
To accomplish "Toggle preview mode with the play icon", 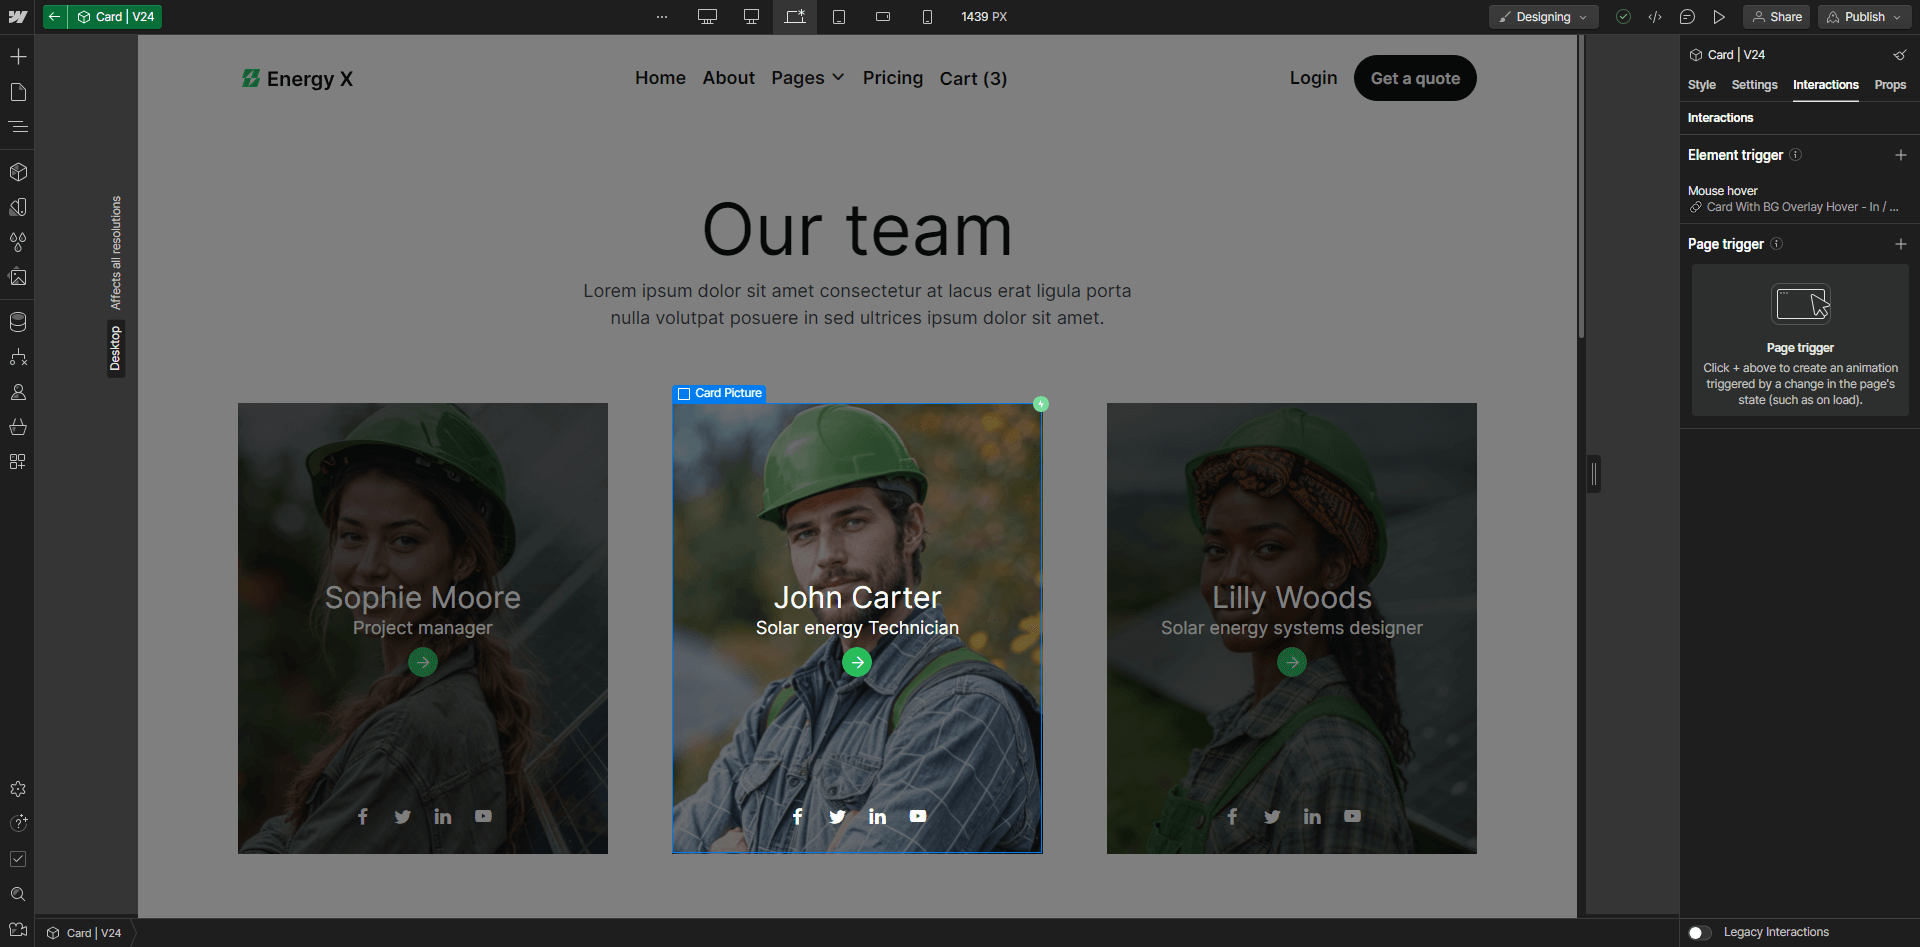I will 1719,17.
